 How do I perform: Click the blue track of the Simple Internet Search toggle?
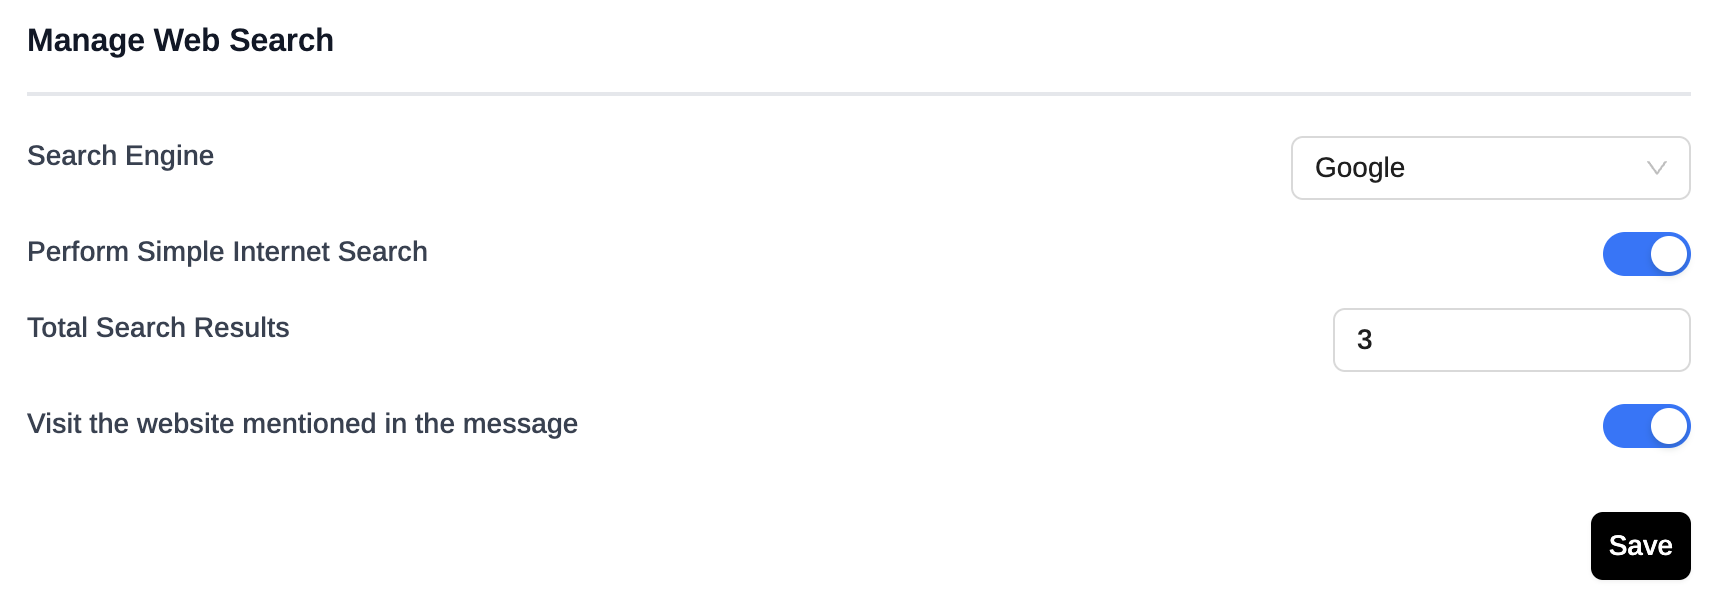point(1624,254)
